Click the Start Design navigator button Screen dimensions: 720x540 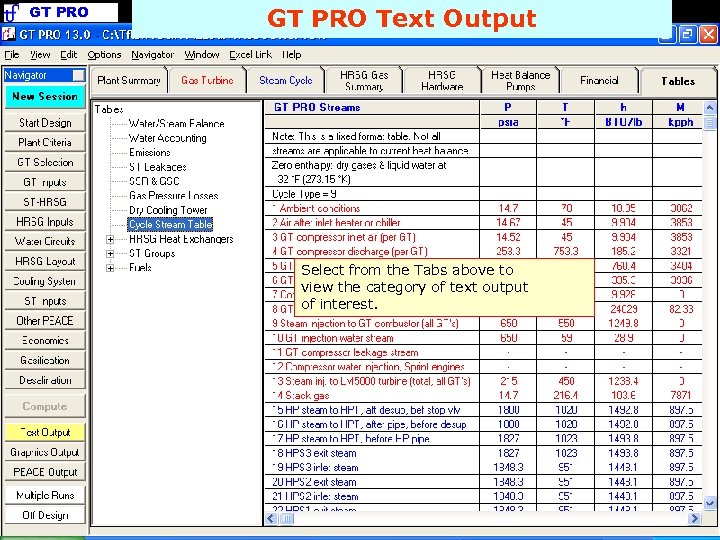[x=45, y=123]
